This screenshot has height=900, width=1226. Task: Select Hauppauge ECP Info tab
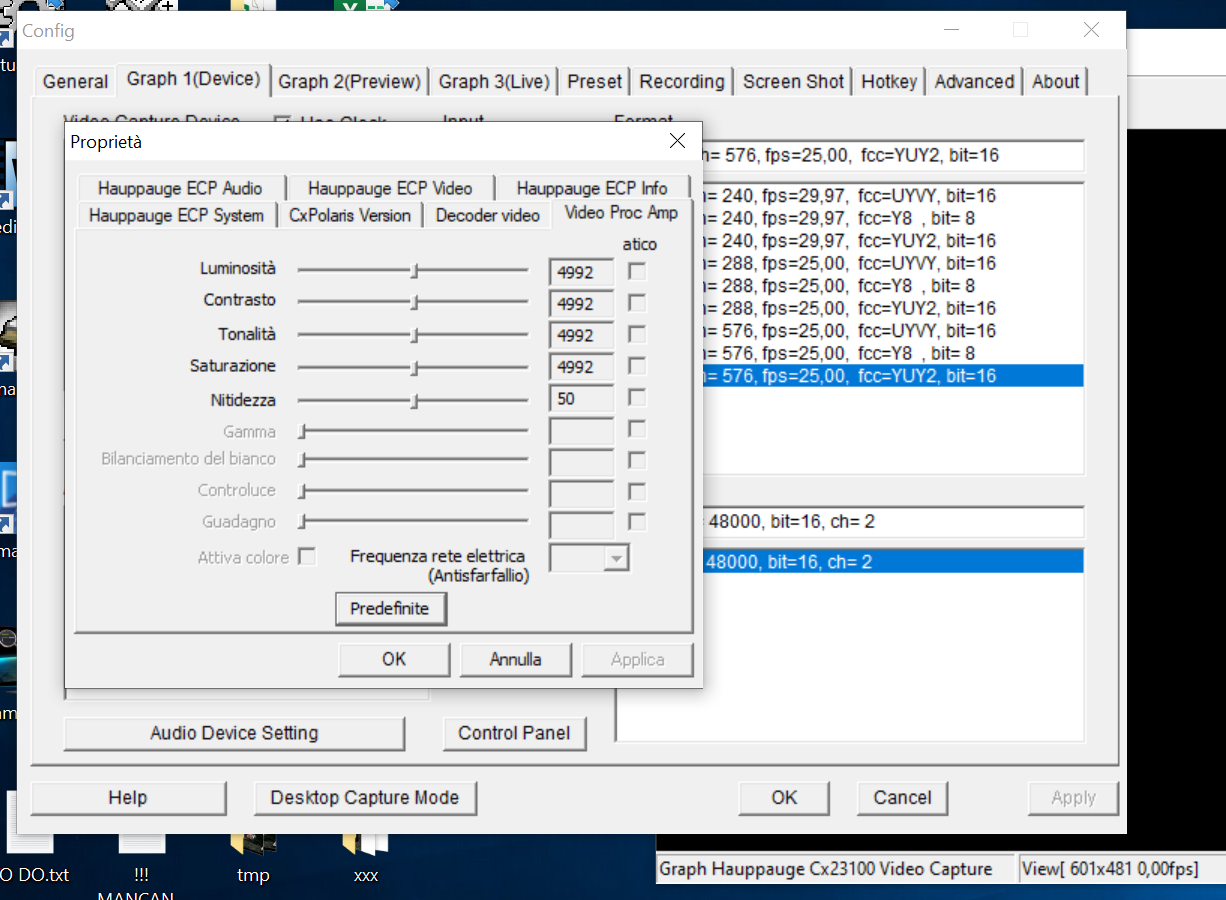592,188
